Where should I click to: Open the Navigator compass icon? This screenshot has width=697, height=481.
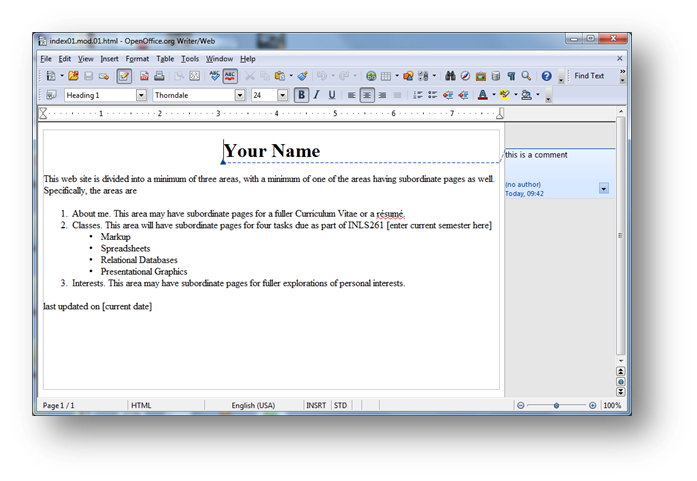pos(466,76)
